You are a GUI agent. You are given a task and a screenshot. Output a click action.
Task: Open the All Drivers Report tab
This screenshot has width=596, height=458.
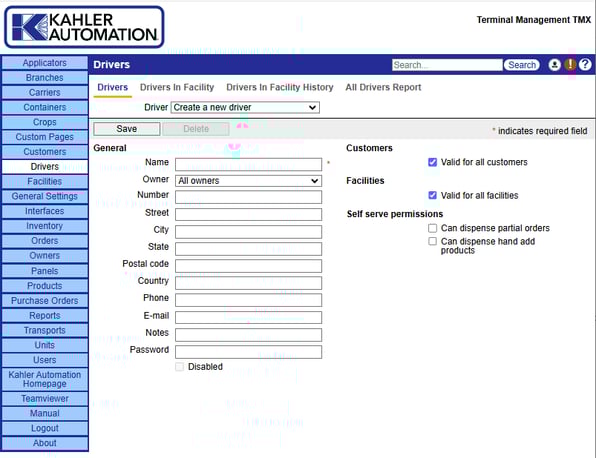[383, 87]
